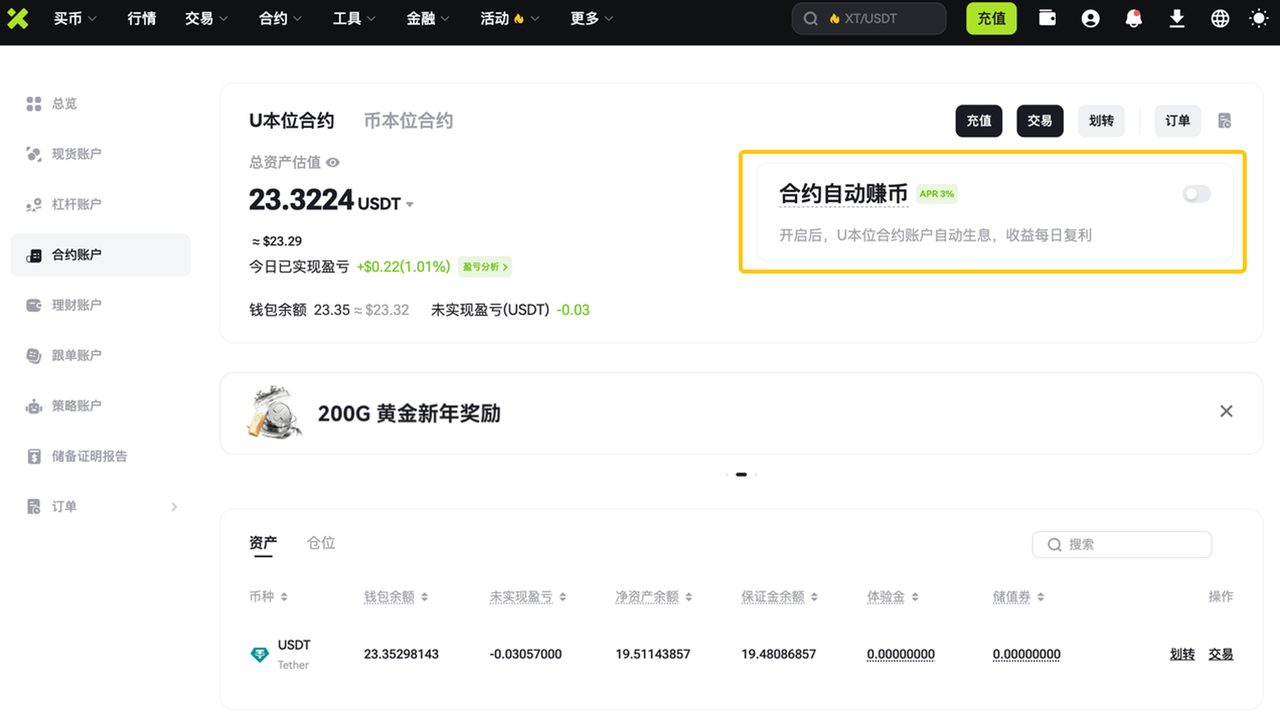Switch to the 币本位合约 tab
Screen dimensions: 1280x716
point(408,121)
